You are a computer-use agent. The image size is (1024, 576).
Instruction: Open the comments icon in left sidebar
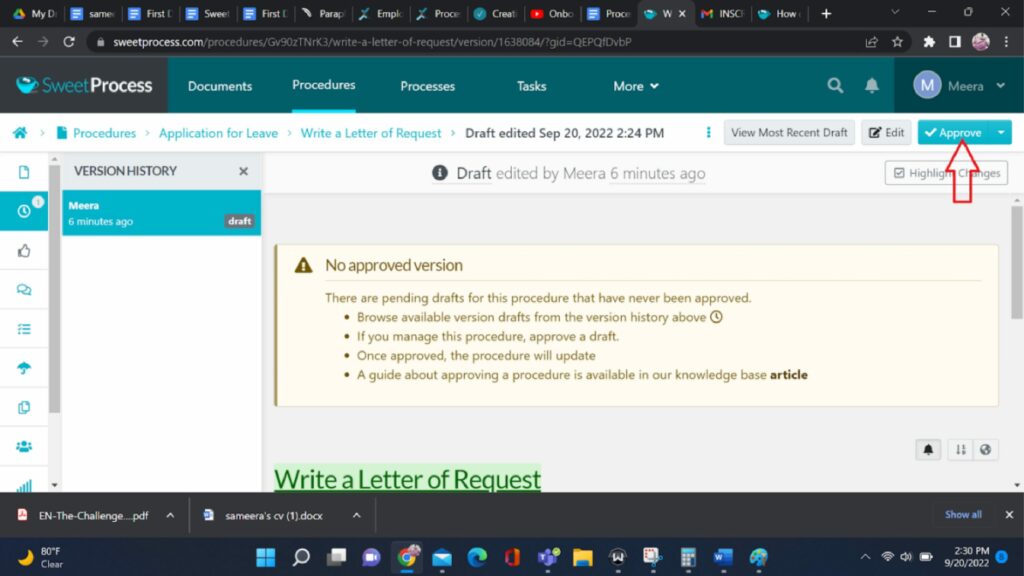[x=24, y=290]
